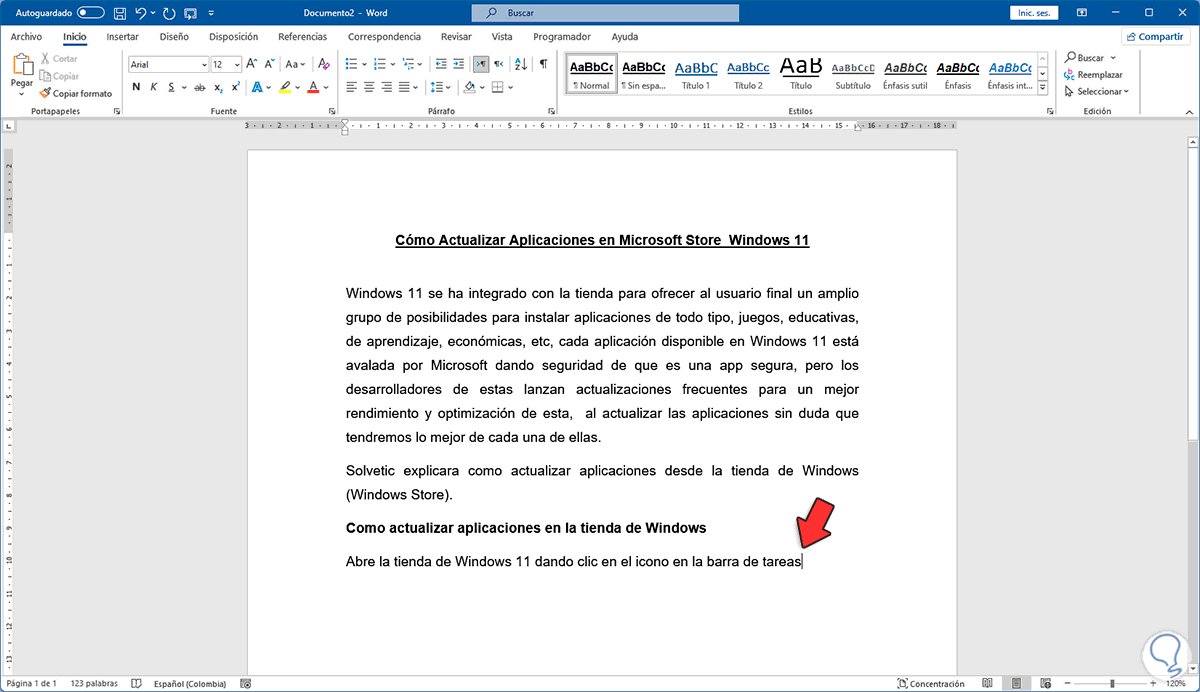Image resolution: width=1200 pixels, height=692 pixels.
Task: Toggle right-to-left text direction
Action: tap(499, 64)
